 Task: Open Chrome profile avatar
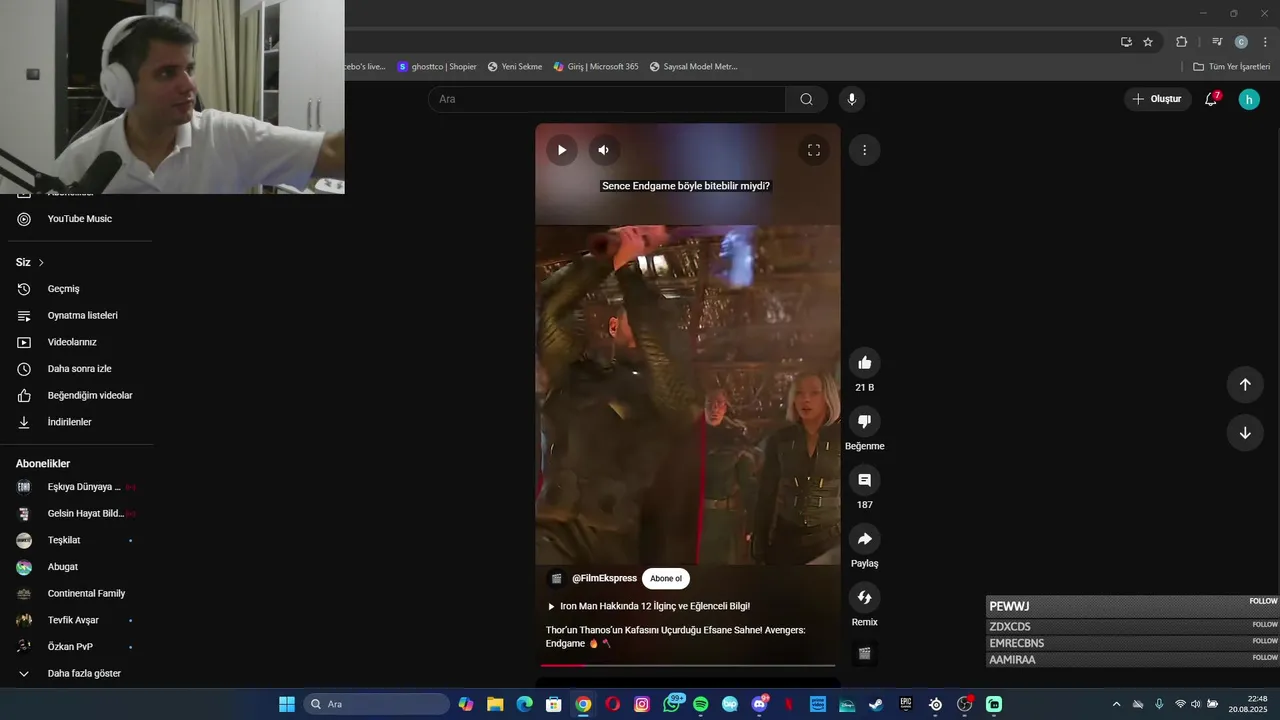(1241, 42)
